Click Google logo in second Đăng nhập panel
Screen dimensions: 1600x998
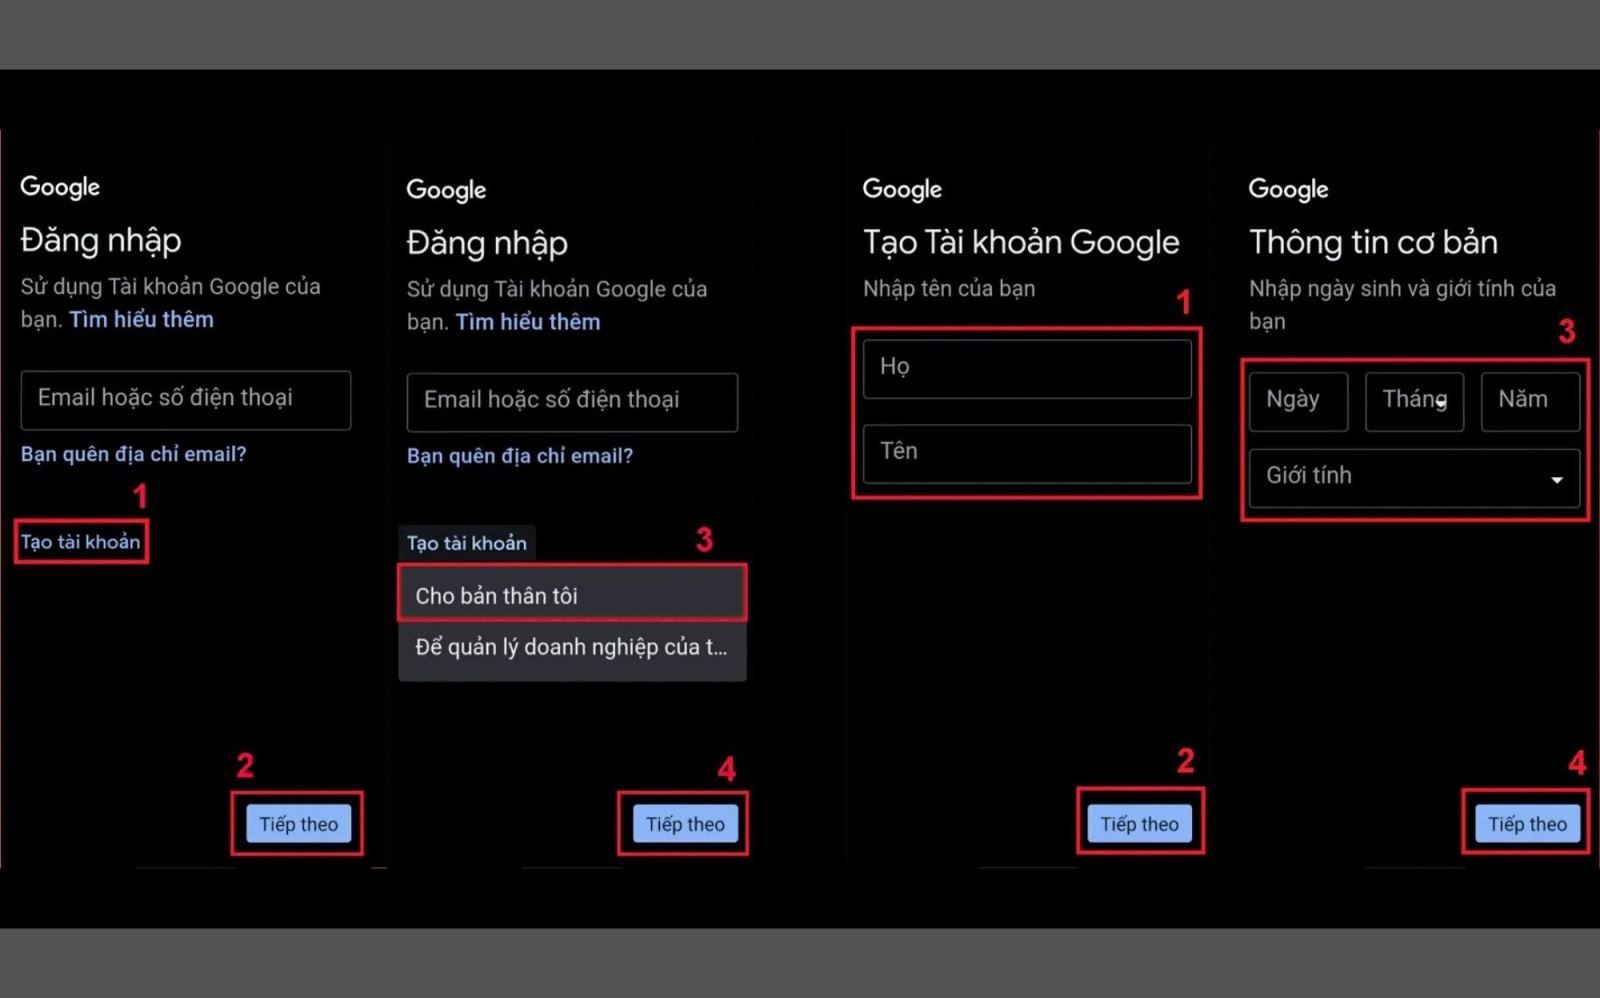click(x=446, y=190)
